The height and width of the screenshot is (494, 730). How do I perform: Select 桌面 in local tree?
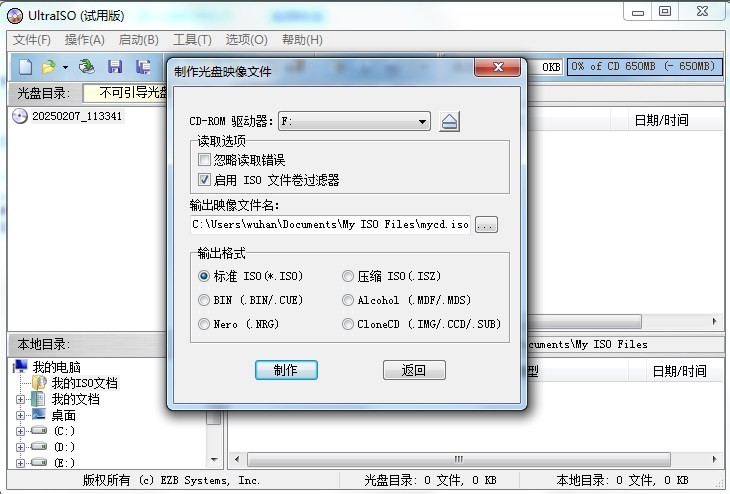pyautogui.click(x=63, y=415)
